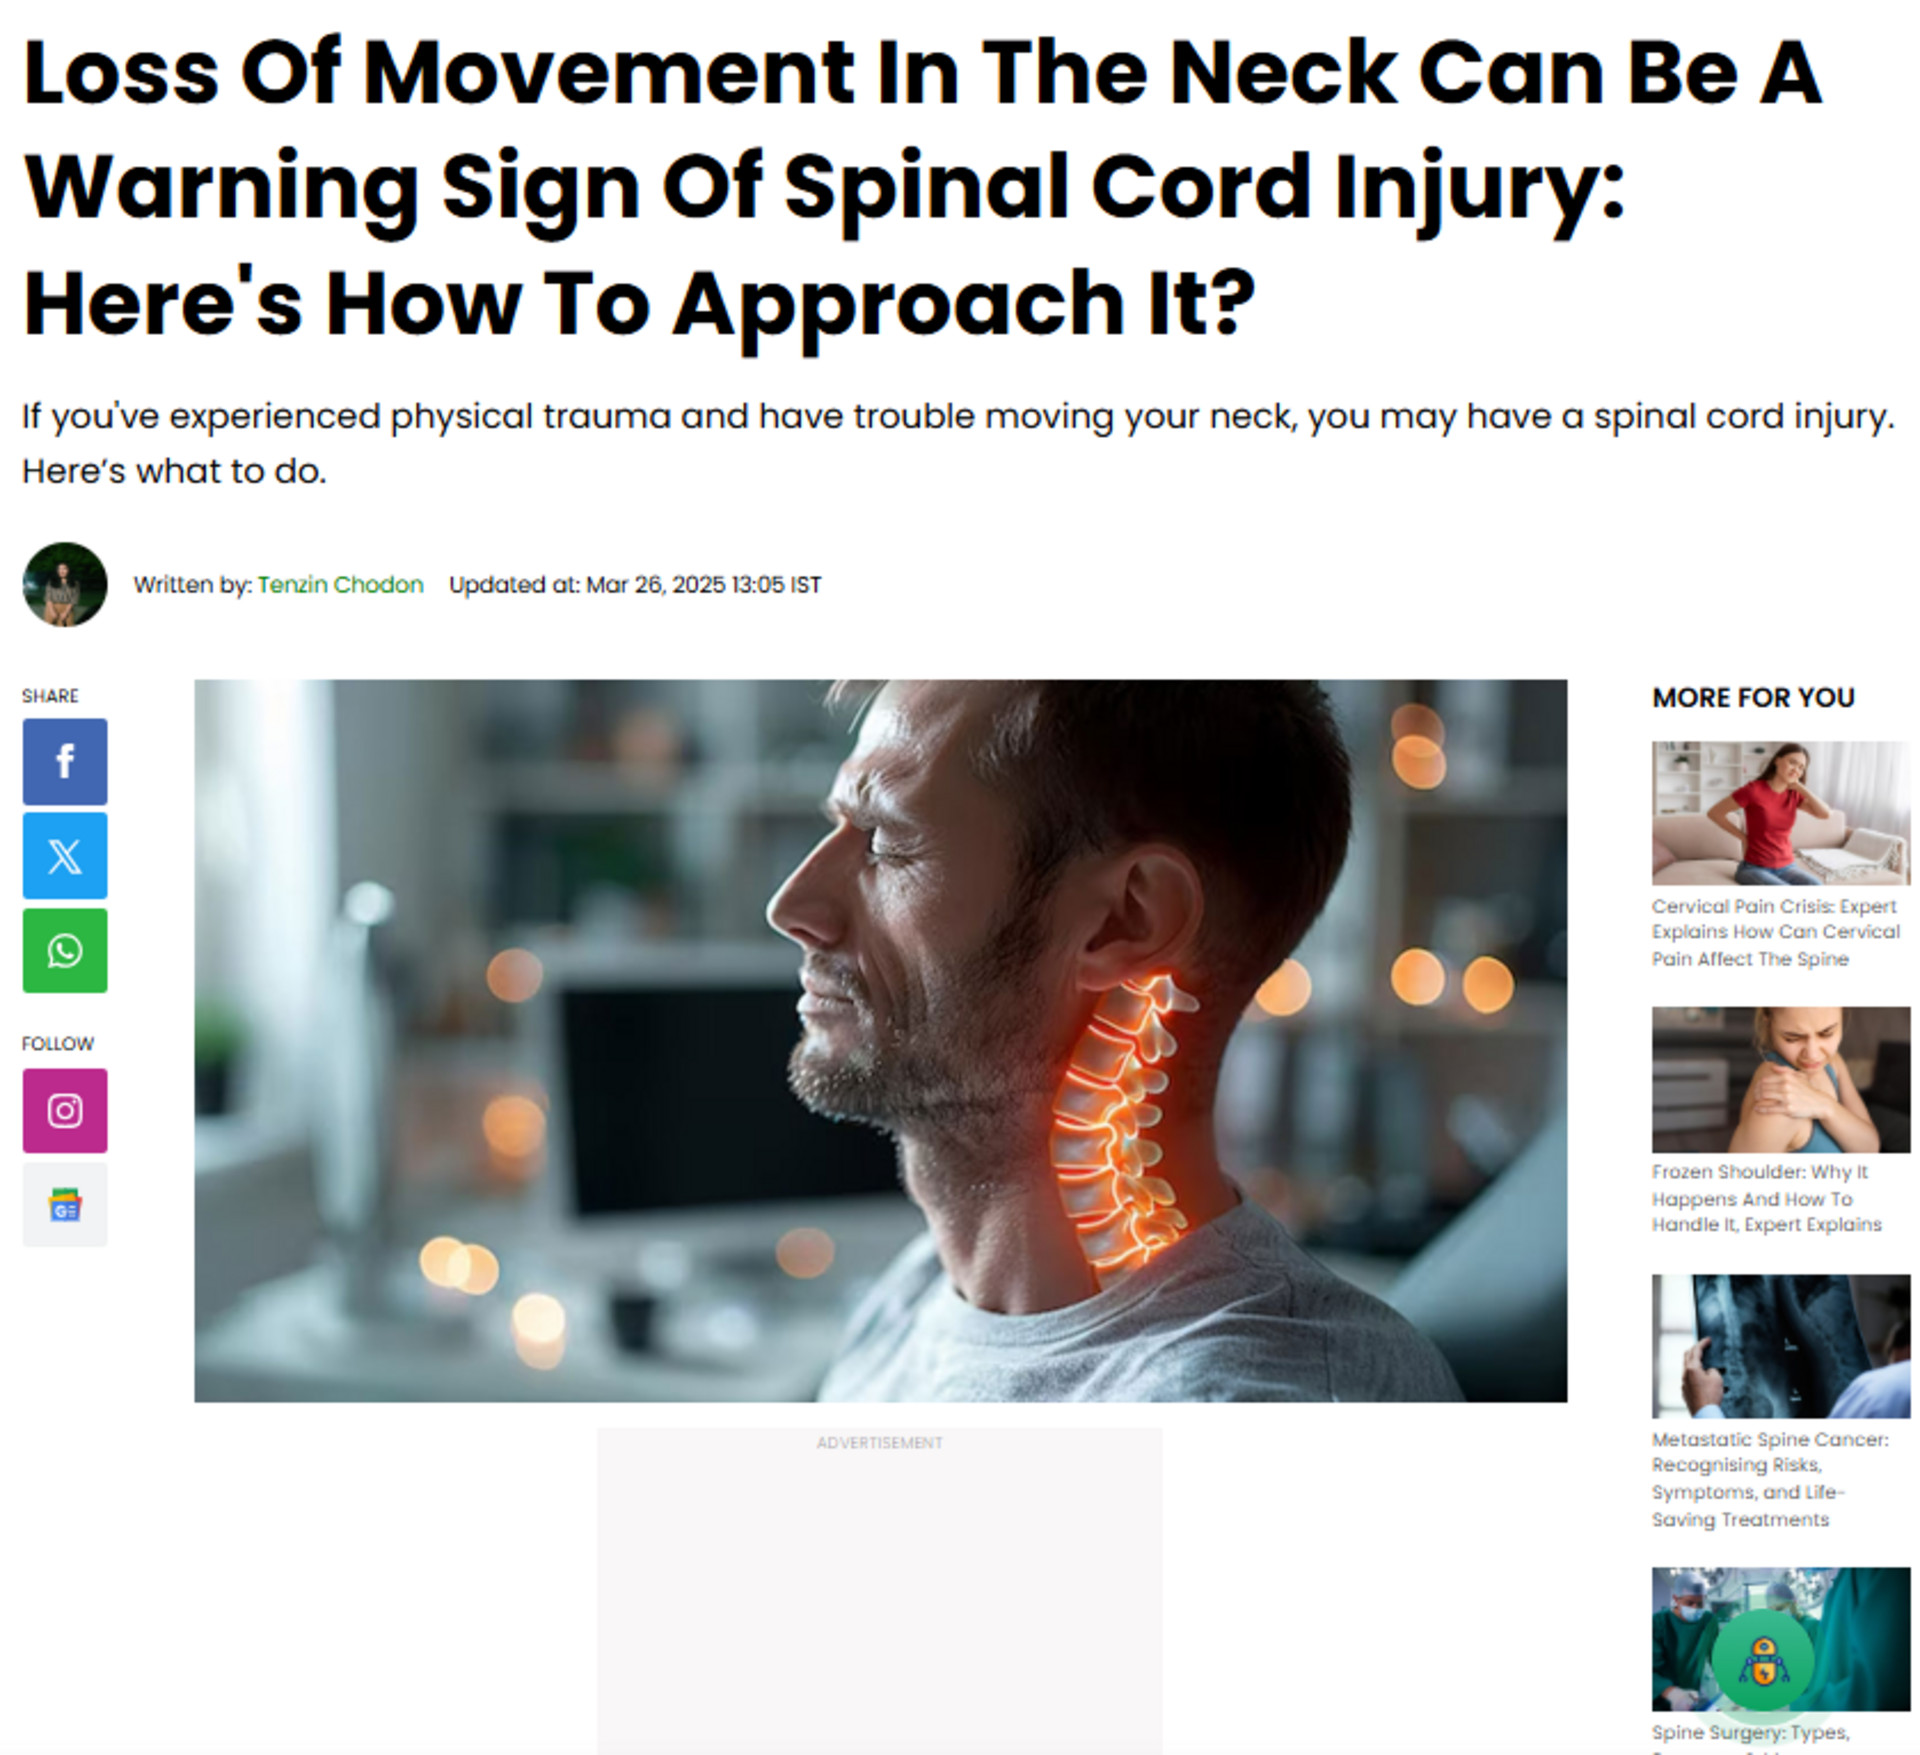
Task: Click the surgeons in operating room thumbnail
Action: (x=1781, y=1639)
